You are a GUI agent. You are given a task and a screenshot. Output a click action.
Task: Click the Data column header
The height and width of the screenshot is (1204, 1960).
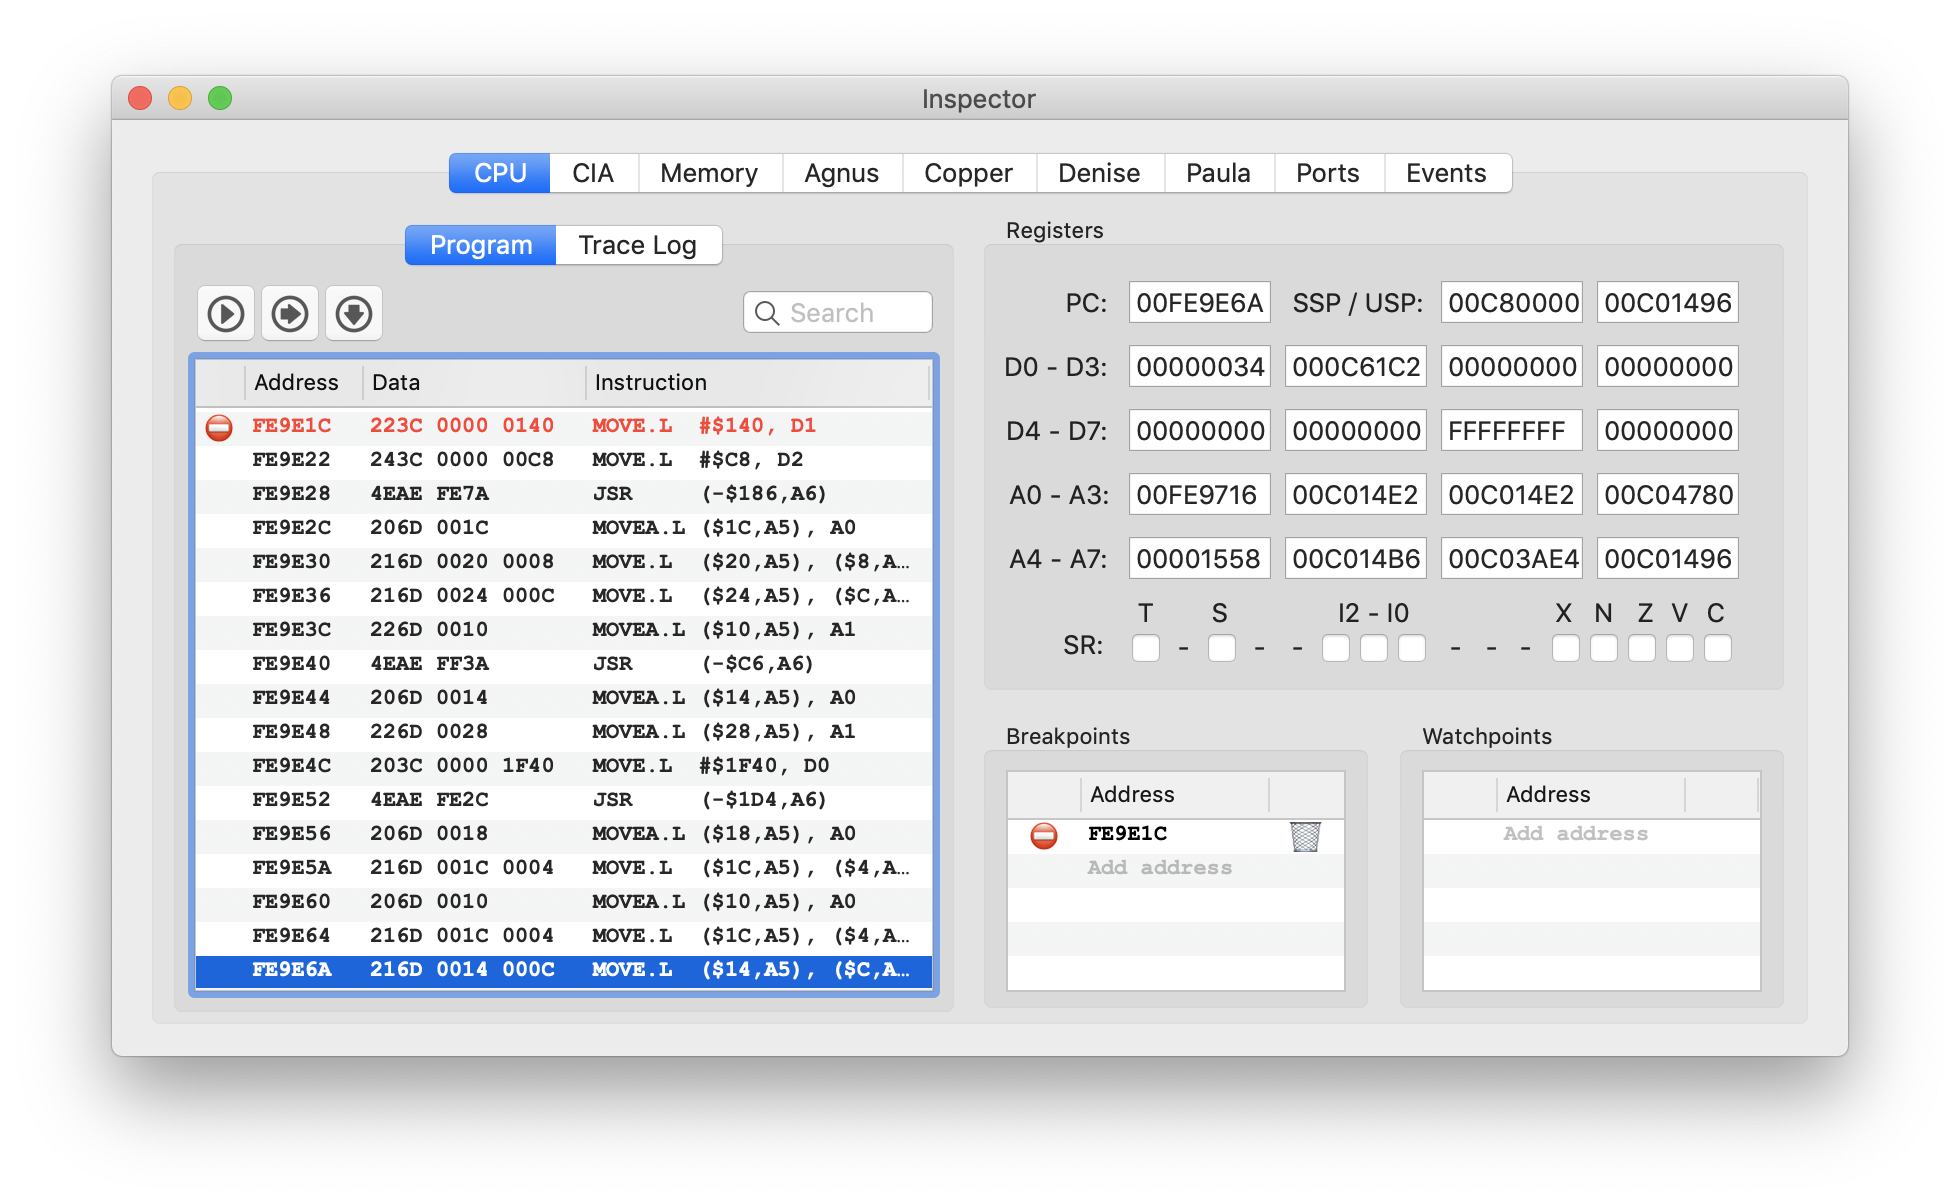coord(474,383)
